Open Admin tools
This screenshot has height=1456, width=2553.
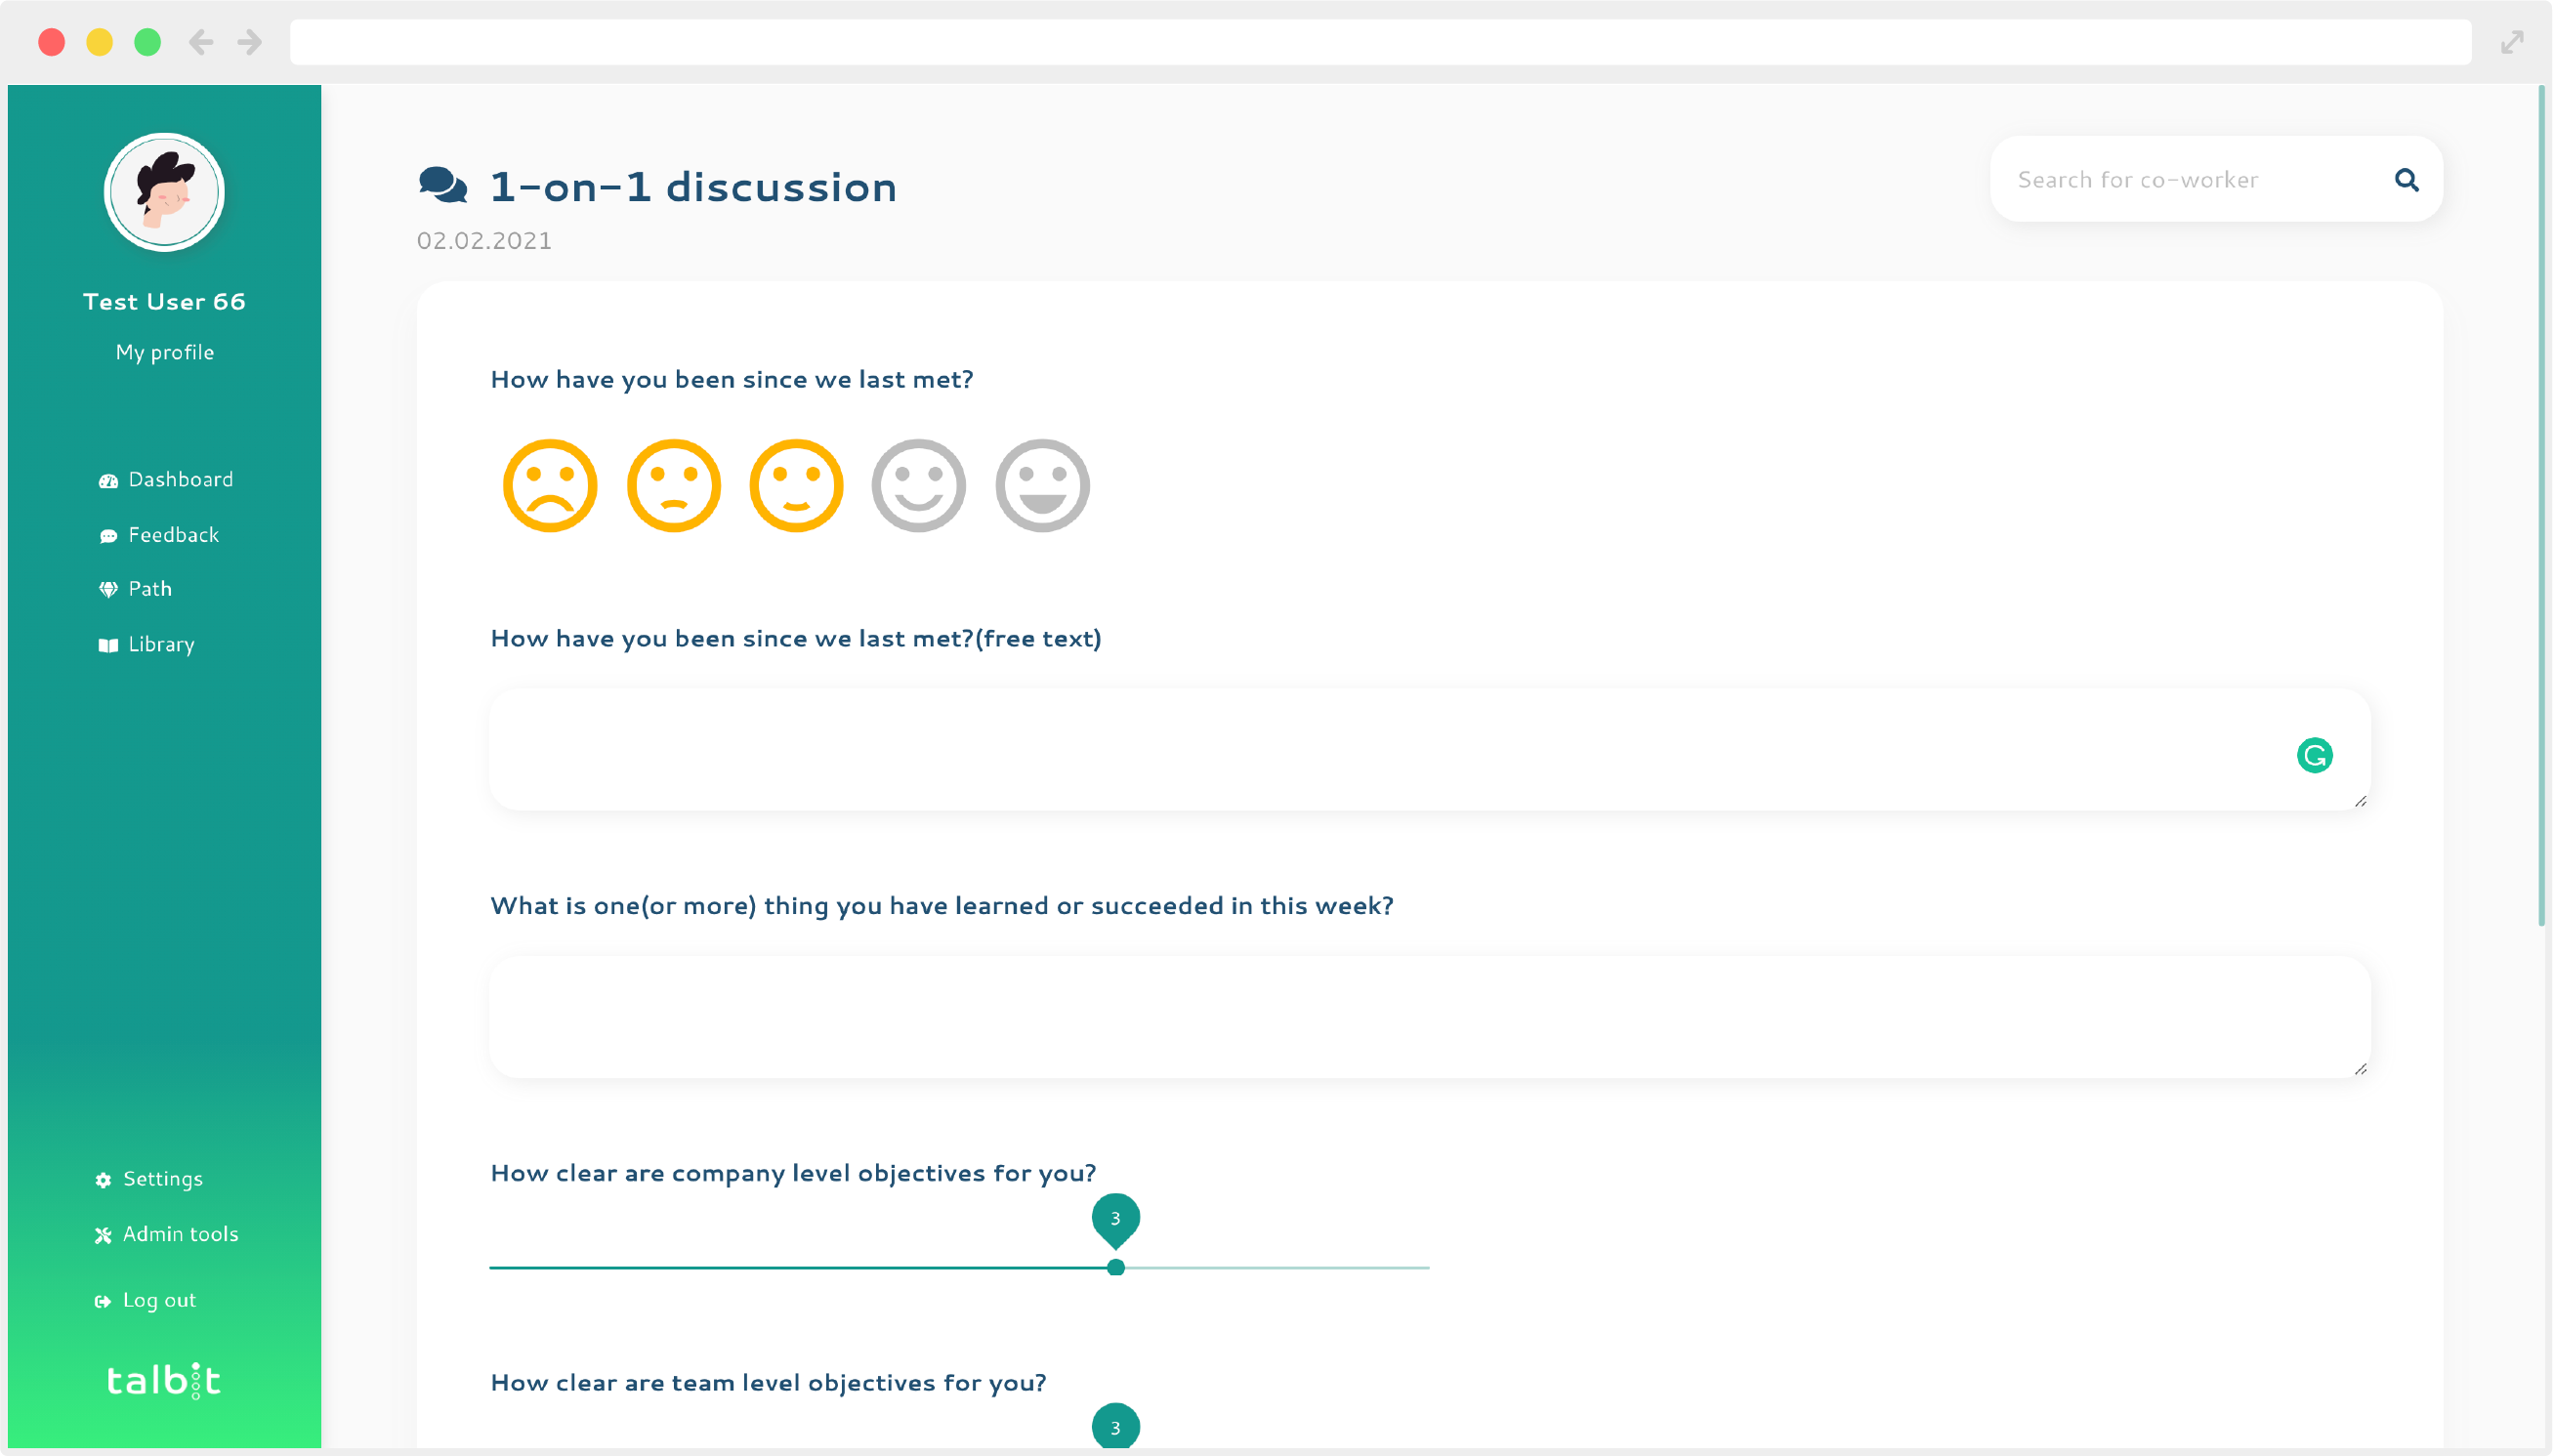coord(180,1234)
